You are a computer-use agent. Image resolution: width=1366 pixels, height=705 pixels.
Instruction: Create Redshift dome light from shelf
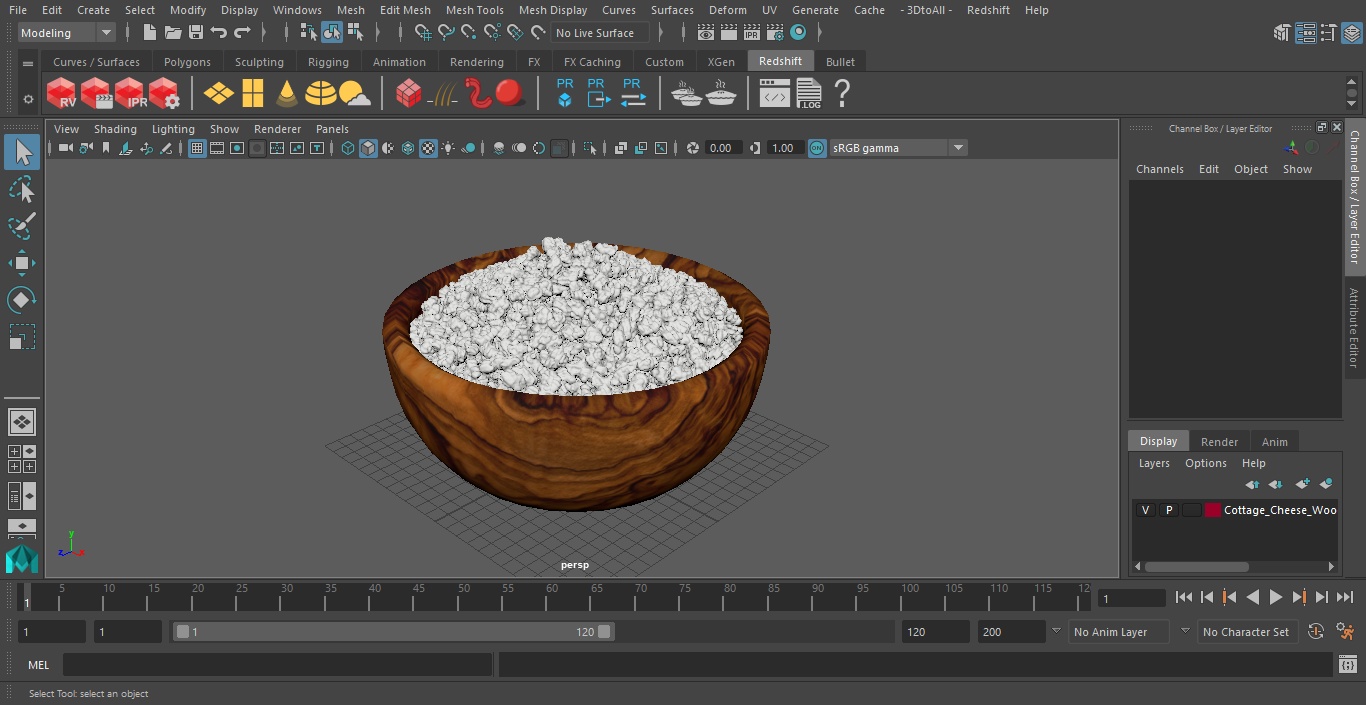pos(320,94)
